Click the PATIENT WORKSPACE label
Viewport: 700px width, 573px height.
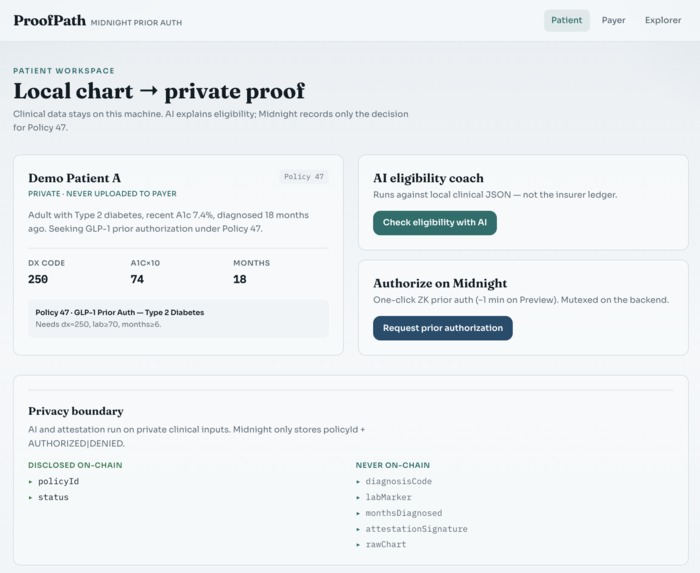pyautogui.click(x=64, y=71)
